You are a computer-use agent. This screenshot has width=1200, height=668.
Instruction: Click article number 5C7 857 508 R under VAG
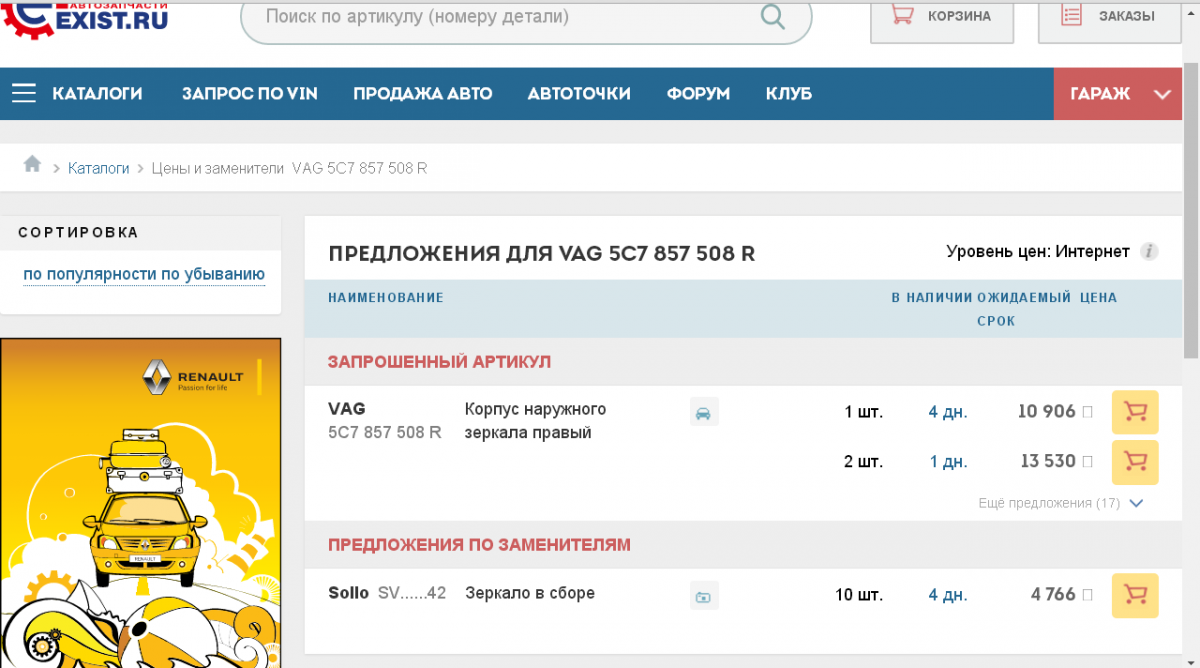pos(385,433)
